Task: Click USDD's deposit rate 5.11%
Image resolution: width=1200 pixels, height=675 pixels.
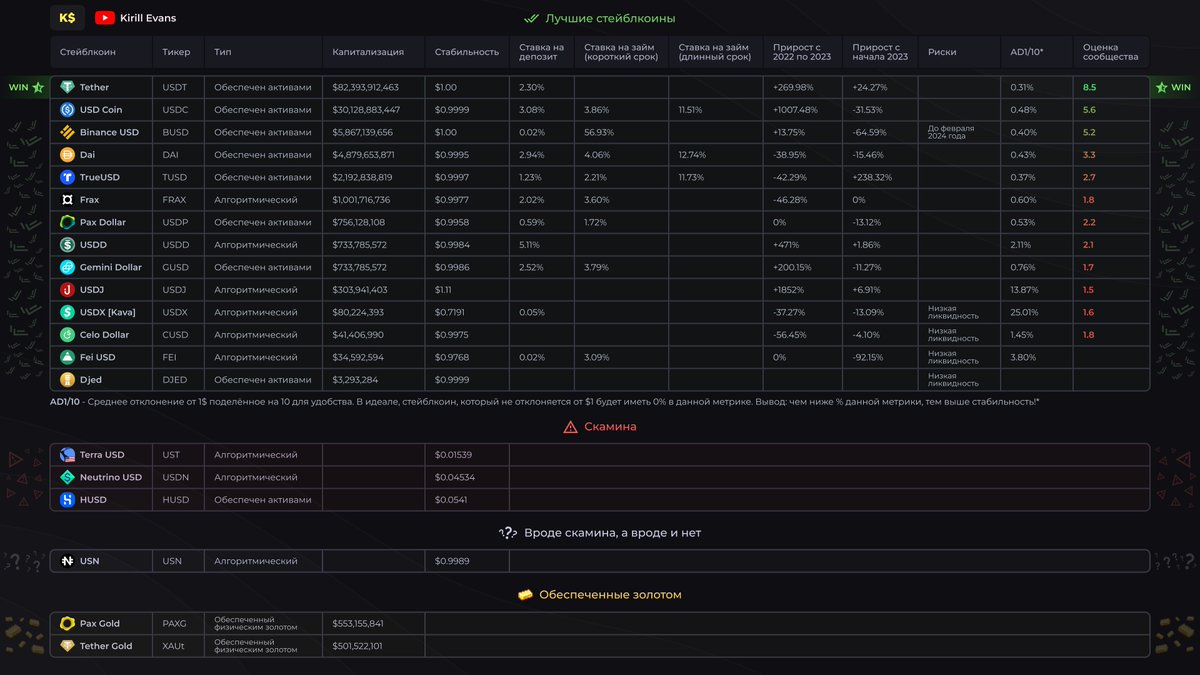Action: tap(531, 245)
